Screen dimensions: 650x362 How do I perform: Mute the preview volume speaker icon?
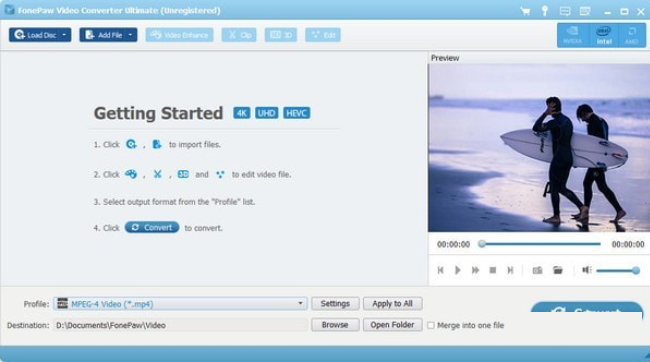coord(587,270)
